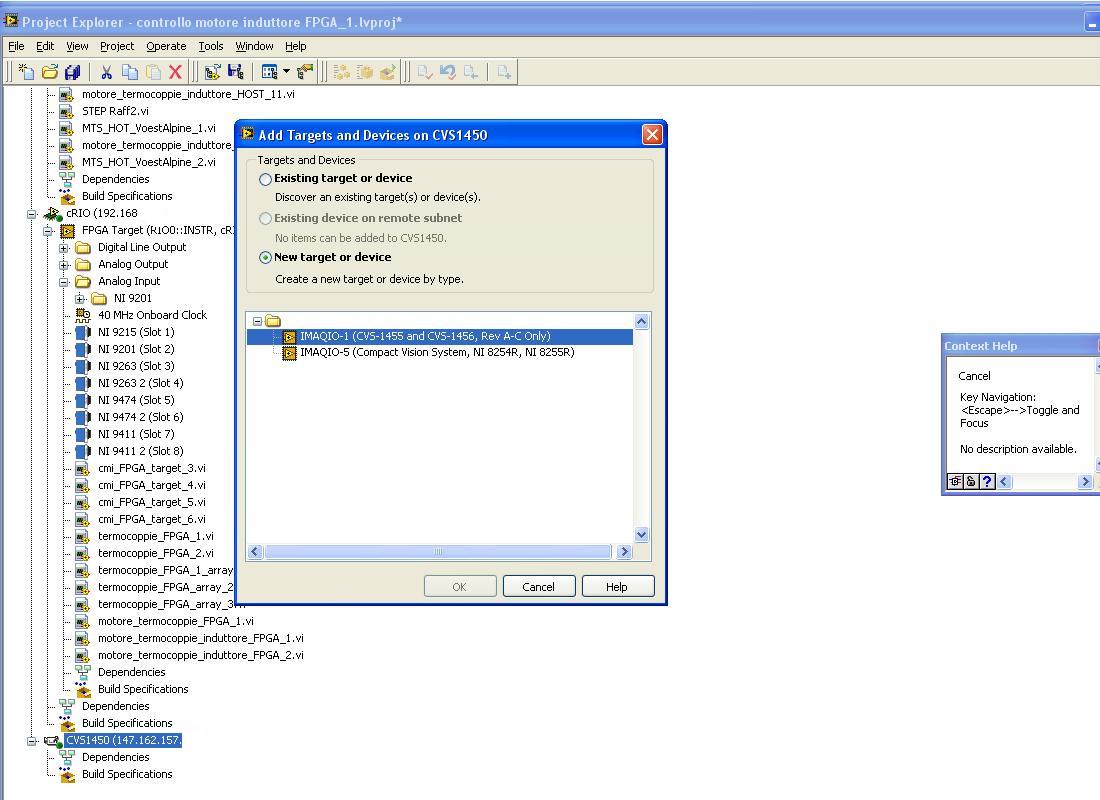Image resolution: width=1100 pixels, height=800 pixels.
Task: Click the device list horizontal scrollbar thumb
Action: (438, 552)
